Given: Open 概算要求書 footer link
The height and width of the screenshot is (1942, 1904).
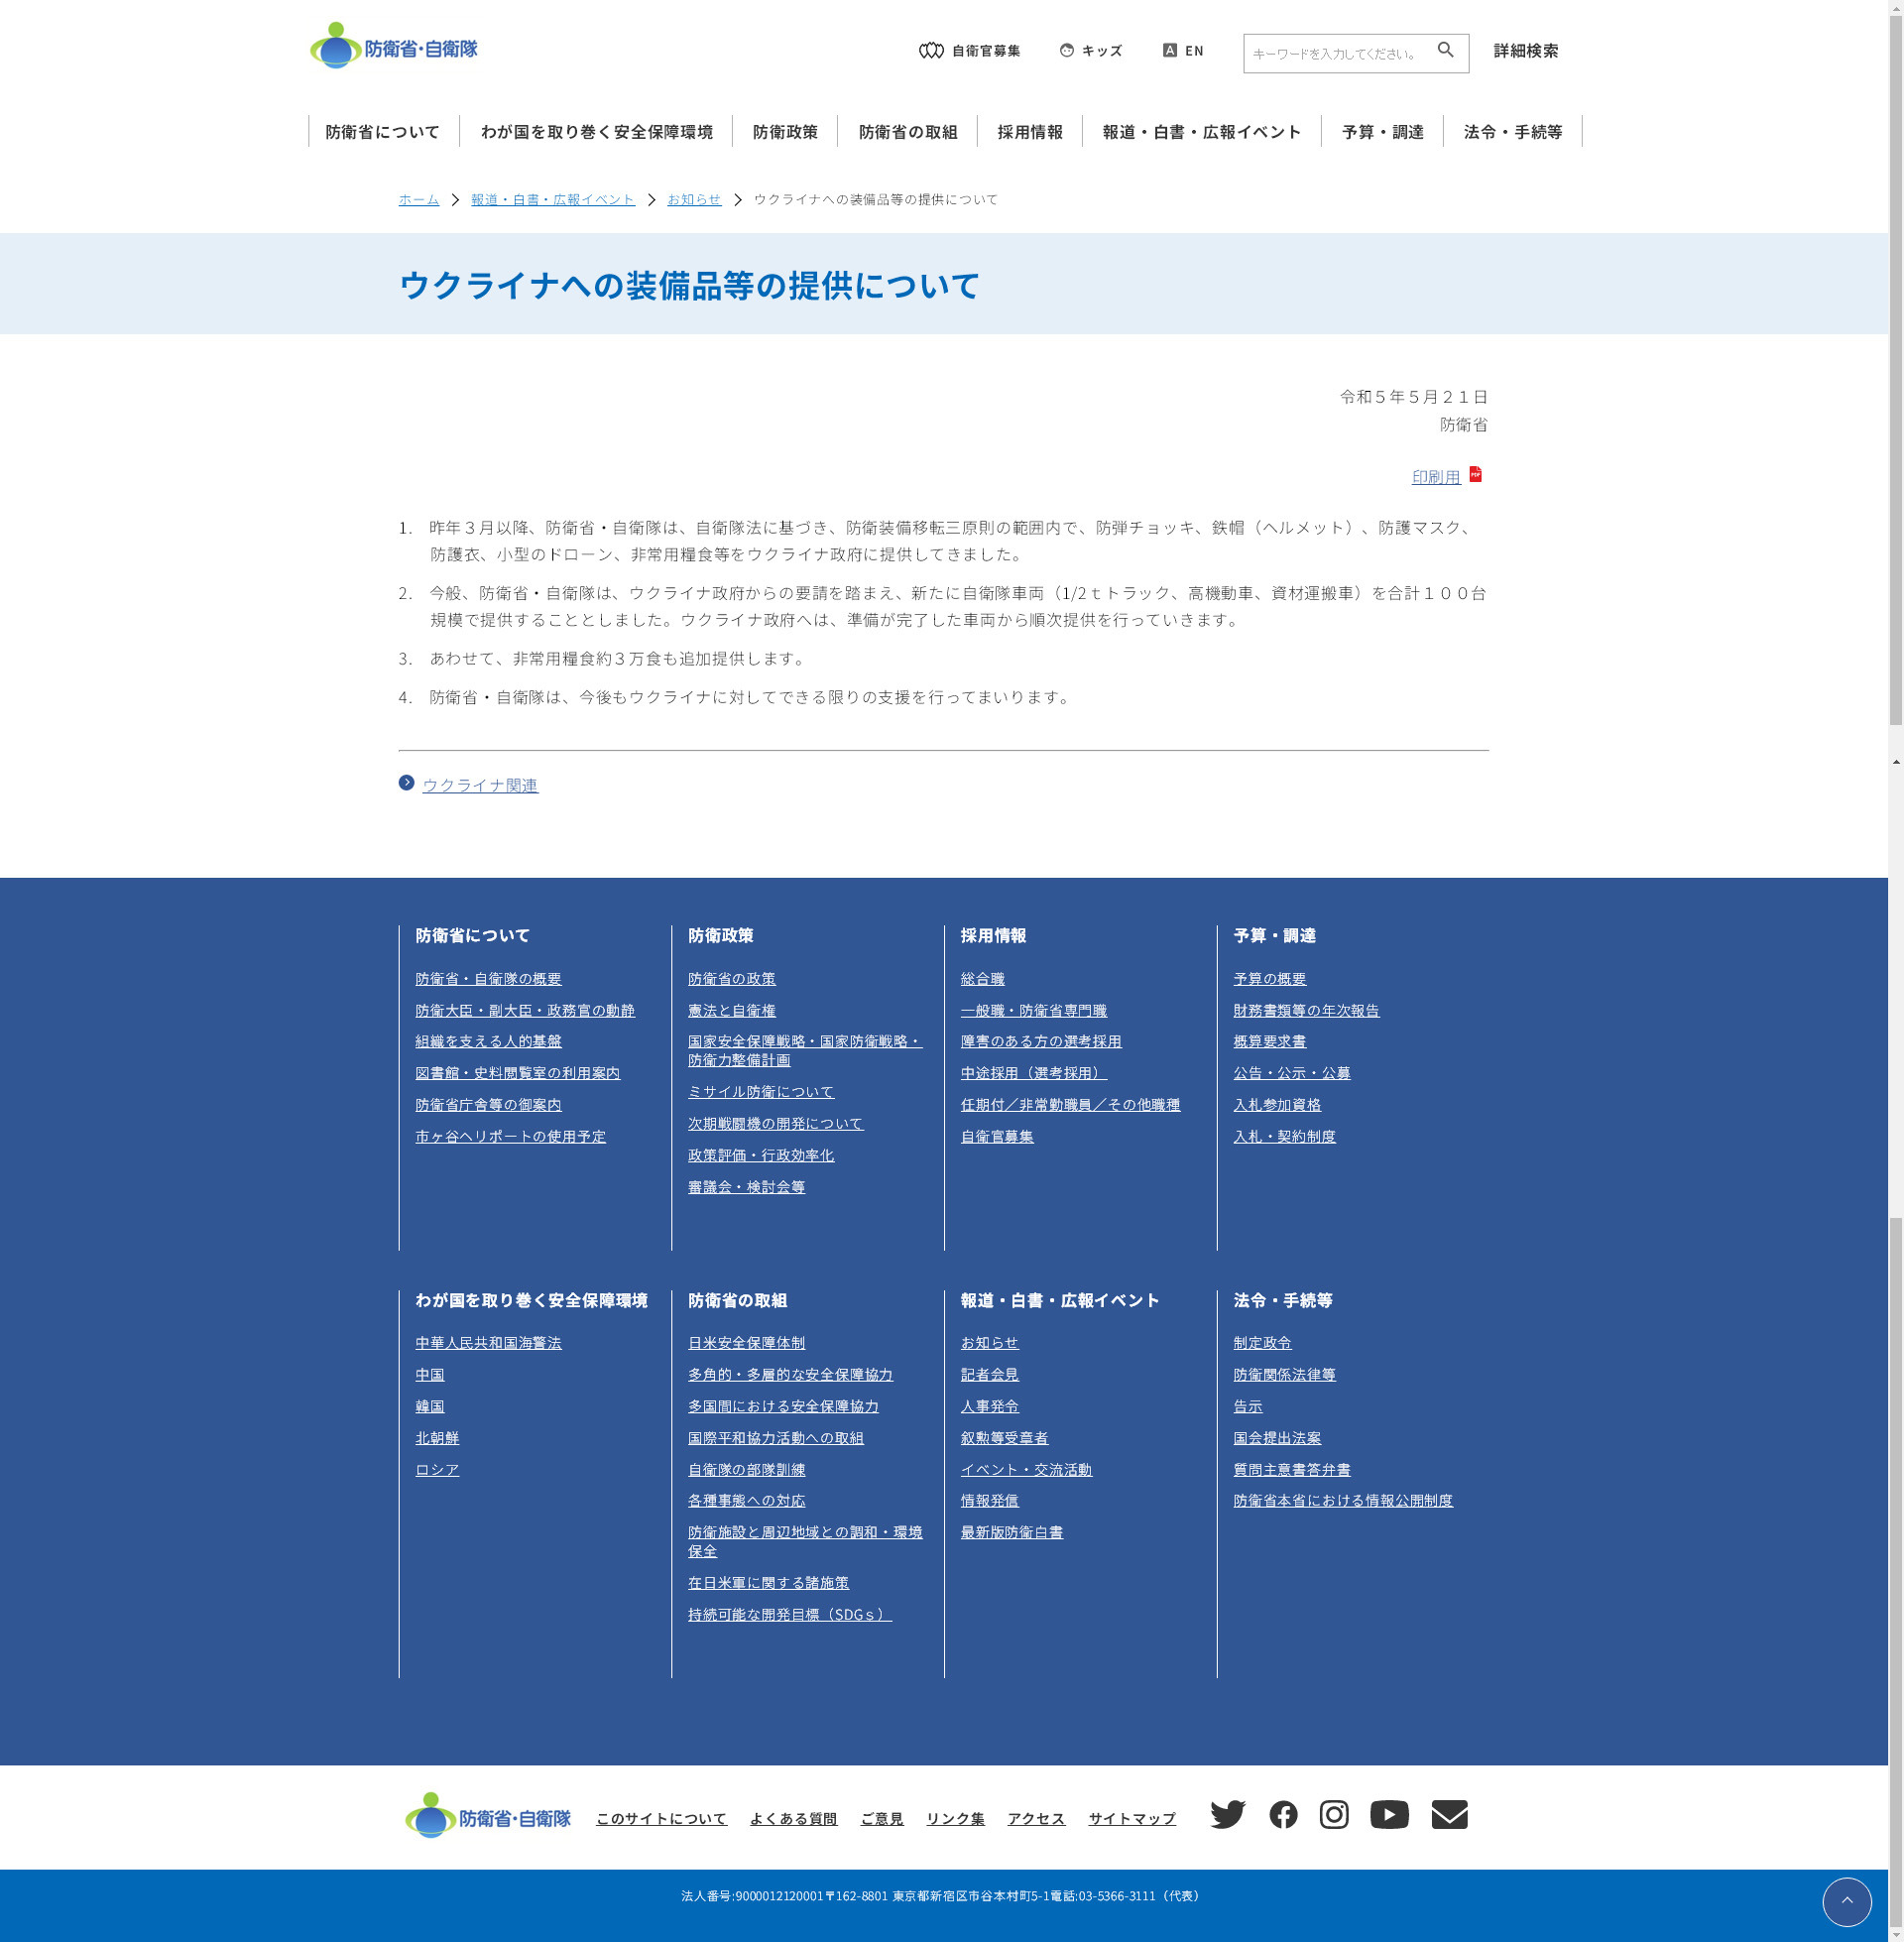Looking at the screenshot, I should [x=1269, y=1042].
